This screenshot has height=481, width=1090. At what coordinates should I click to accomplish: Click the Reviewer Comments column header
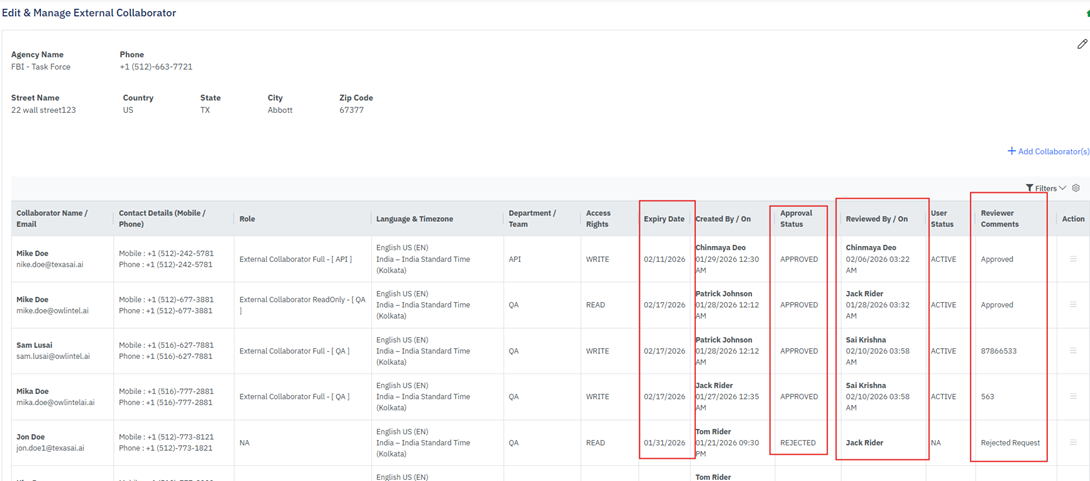(x=998, y=219)
